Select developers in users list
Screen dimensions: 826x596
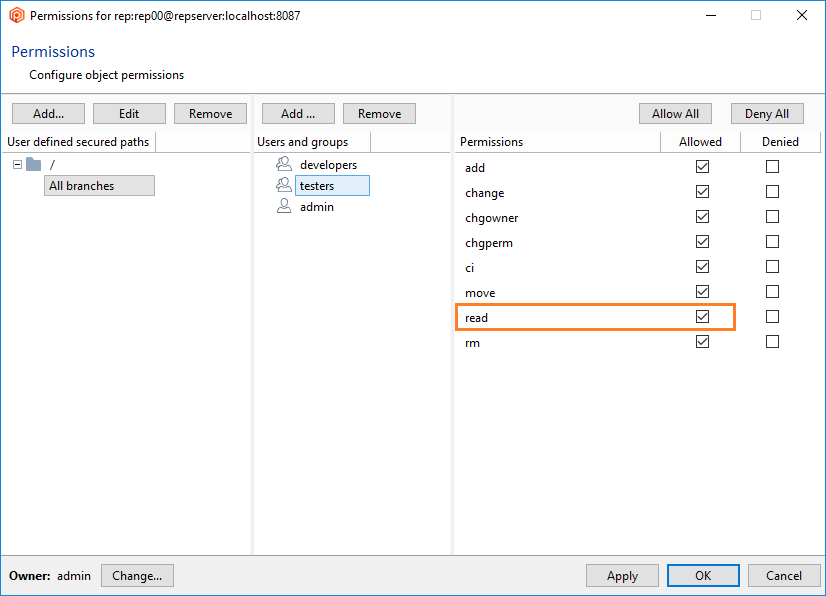click(328, 164)
